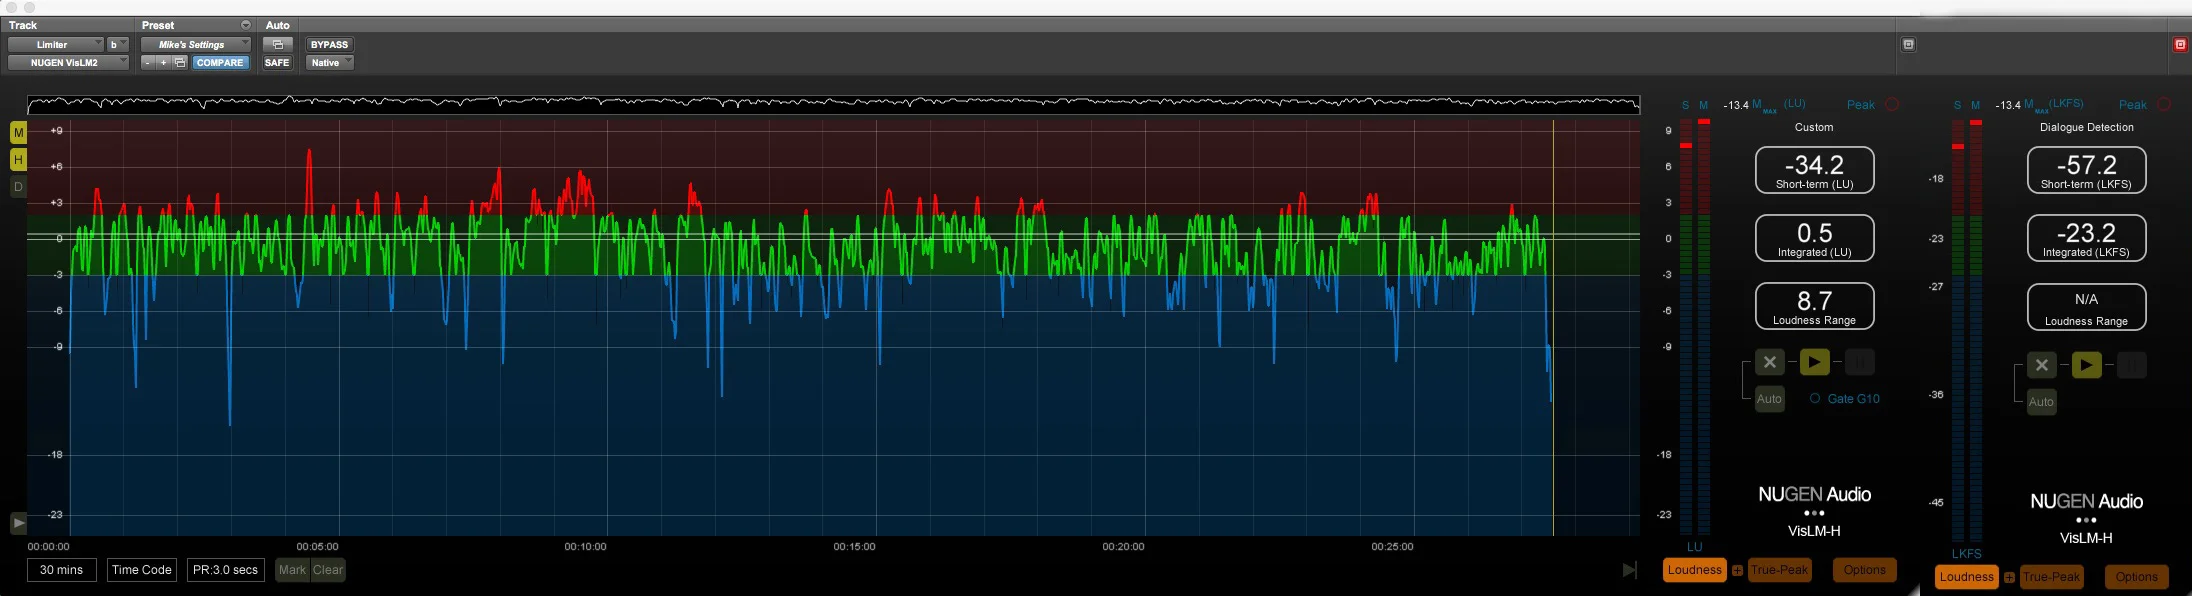Viewport: 2192px width, 596px height.
Task: Click the Mark button
Action: pyautogui.click(x=292, y=570)
